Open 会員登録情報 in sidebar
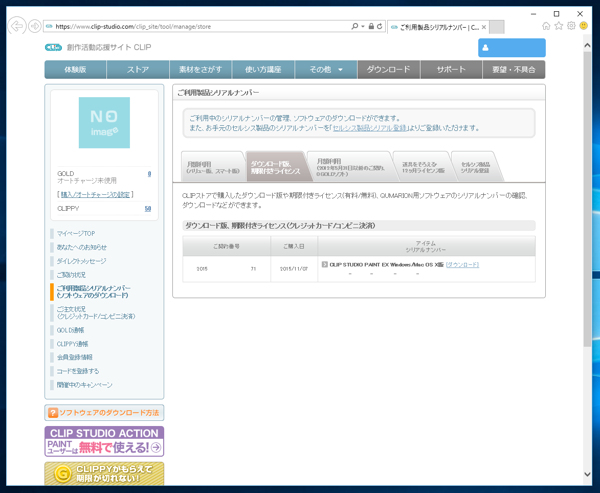600x493 pixels. point(75,357)
